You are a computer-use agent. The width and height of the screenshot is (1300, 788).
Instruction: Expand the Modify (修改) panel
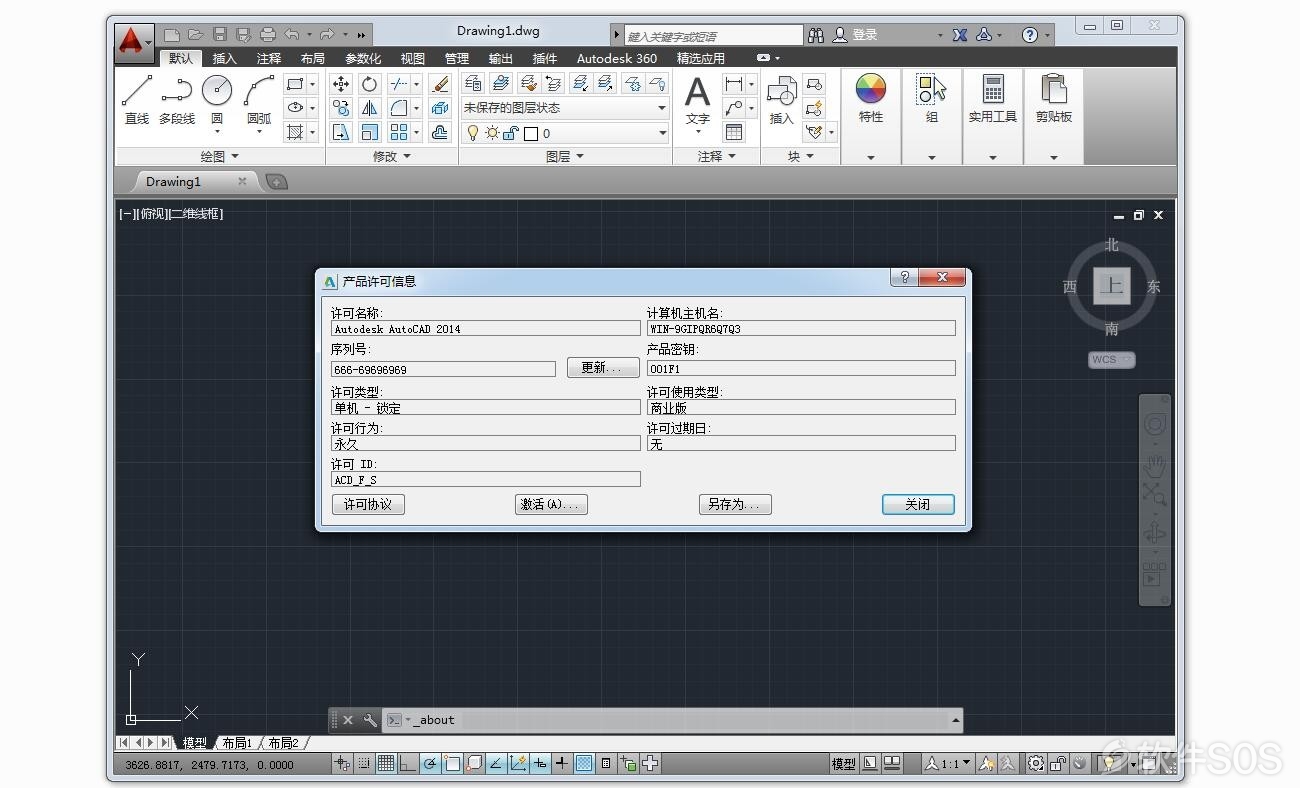(392, 156)
